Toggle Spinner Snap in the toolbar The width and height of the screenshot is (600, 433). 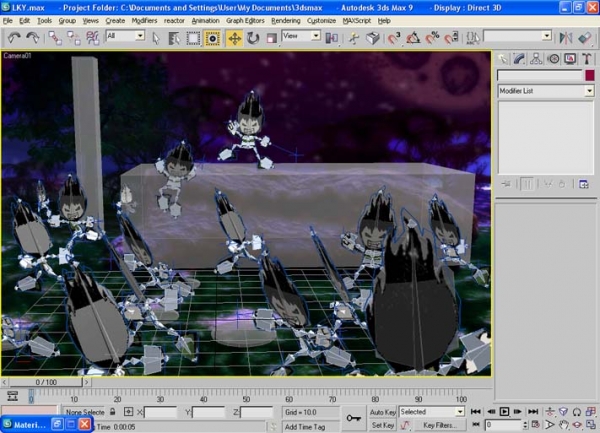pyautogui.click(x=451, y=38)
